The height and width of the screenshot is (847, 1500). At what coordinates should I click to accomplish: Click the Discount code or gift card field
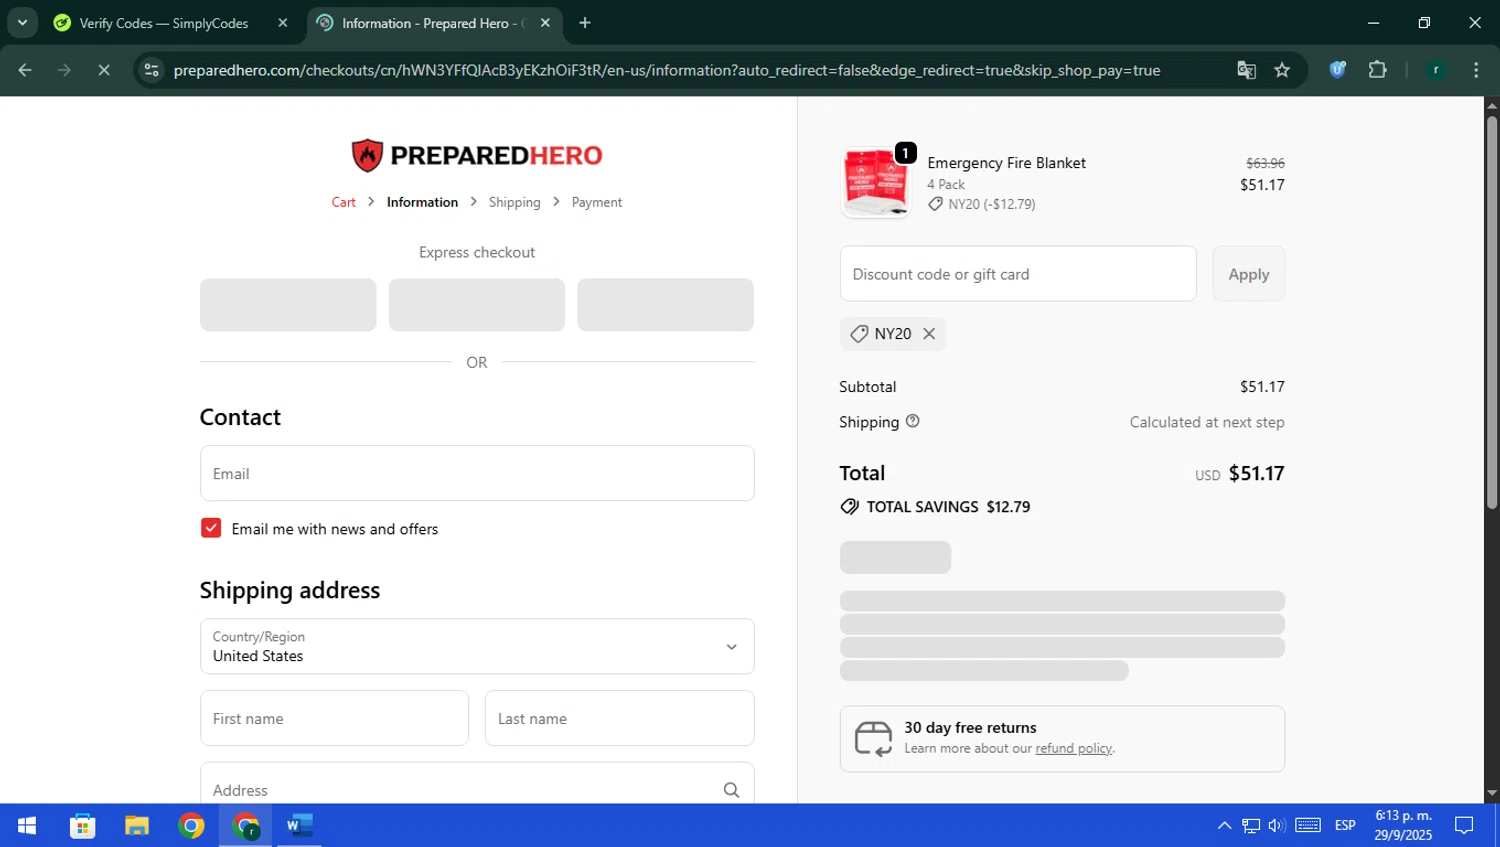(x=1018, y=274)
